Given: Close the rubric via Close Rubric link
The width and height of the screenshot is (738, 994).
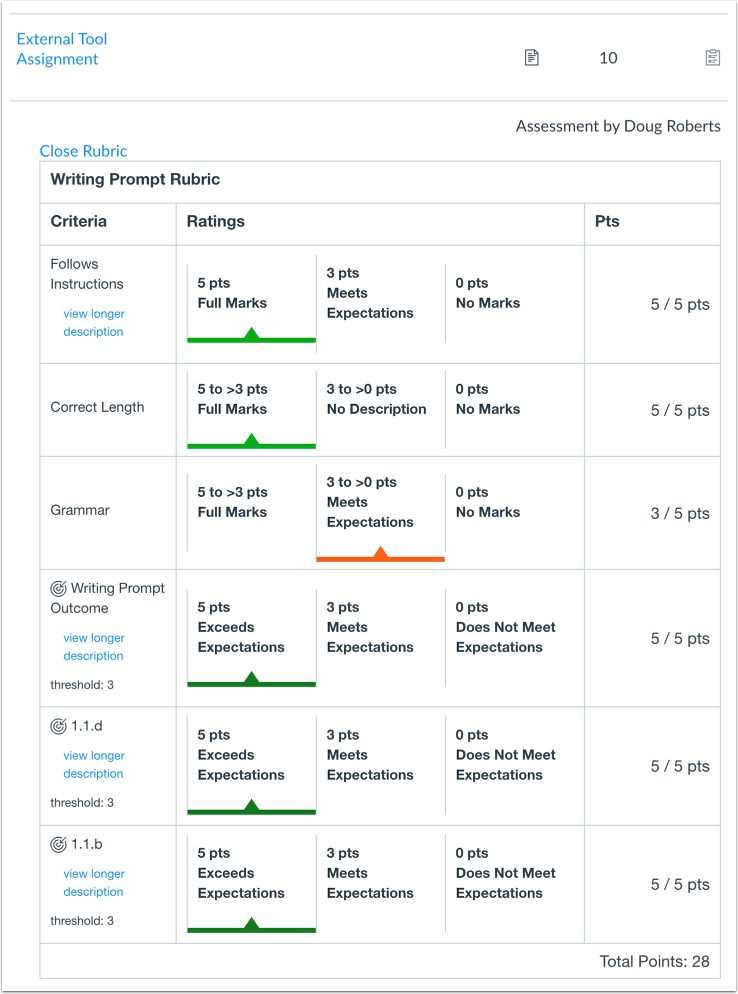Looking at the screenshot, I should click(x=83, y=151).
